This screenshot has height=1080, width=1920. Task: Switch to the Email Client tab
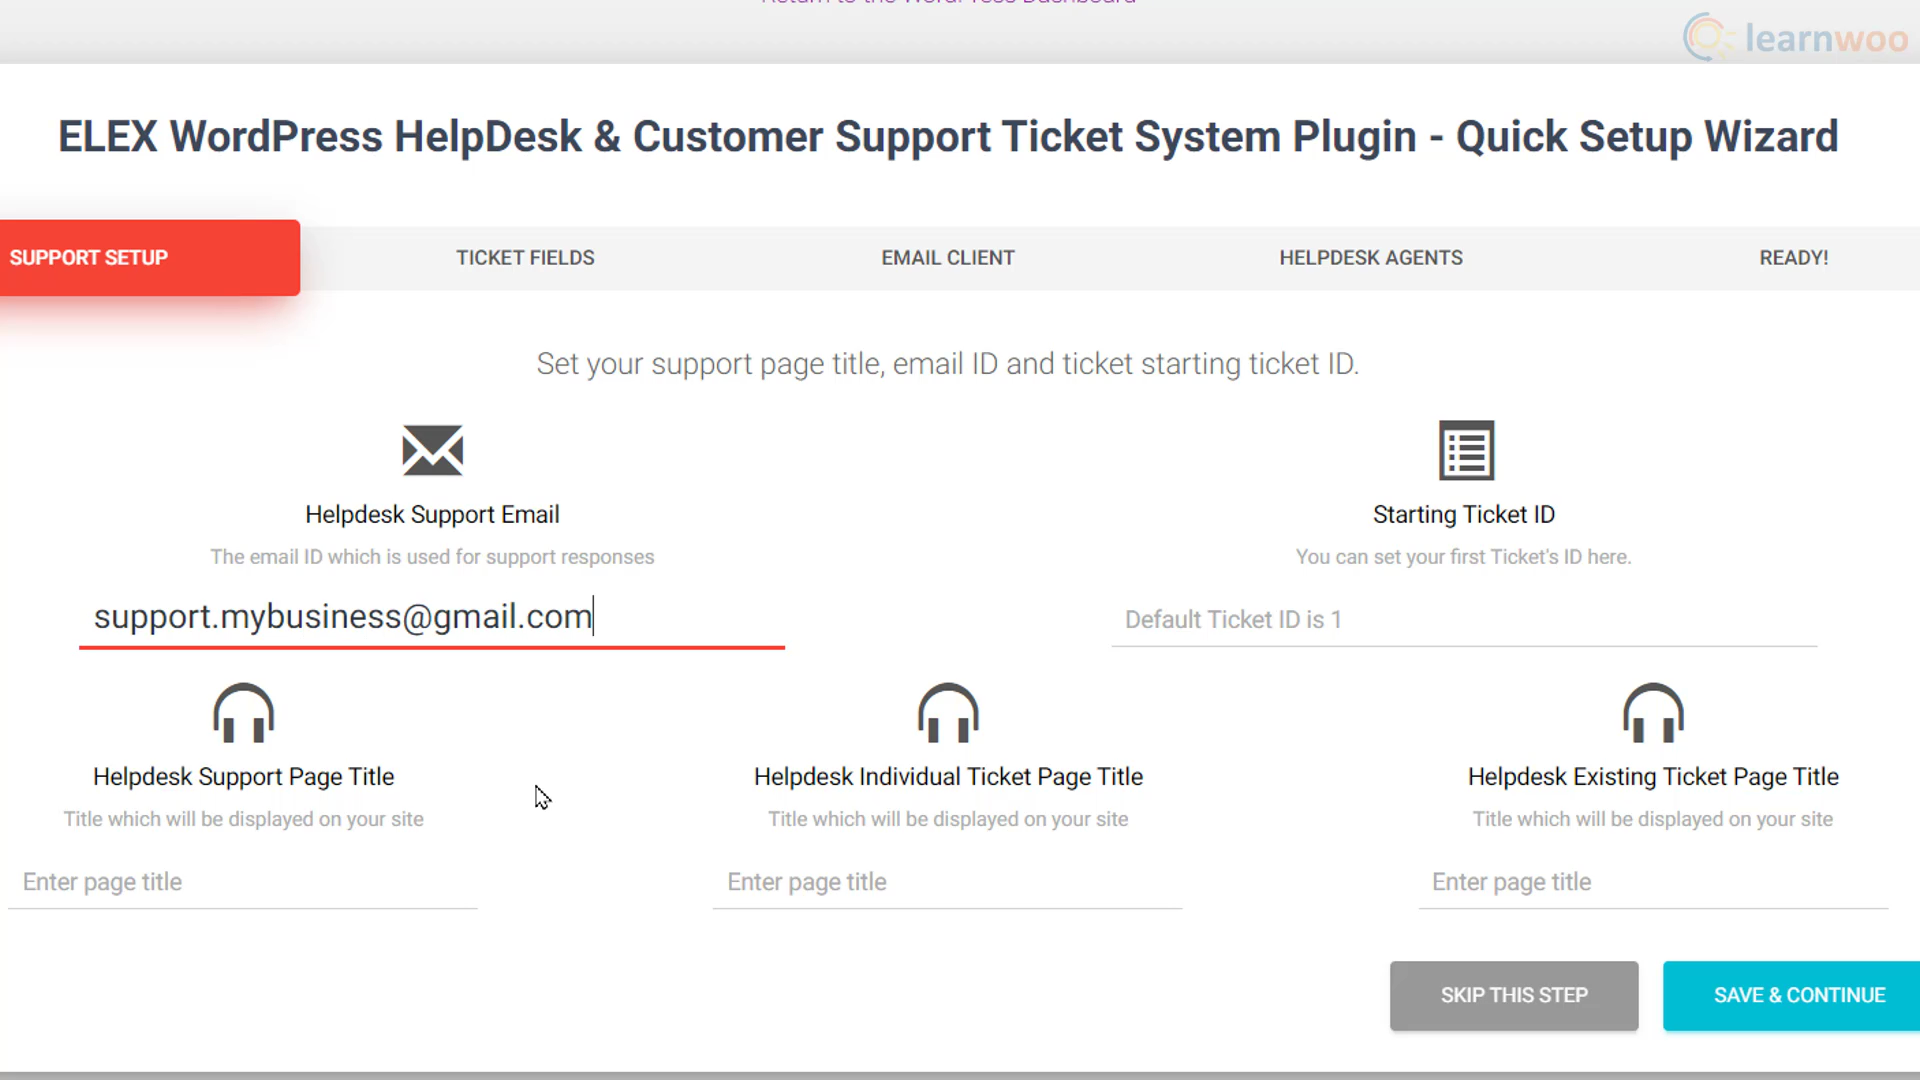[948, 258]
